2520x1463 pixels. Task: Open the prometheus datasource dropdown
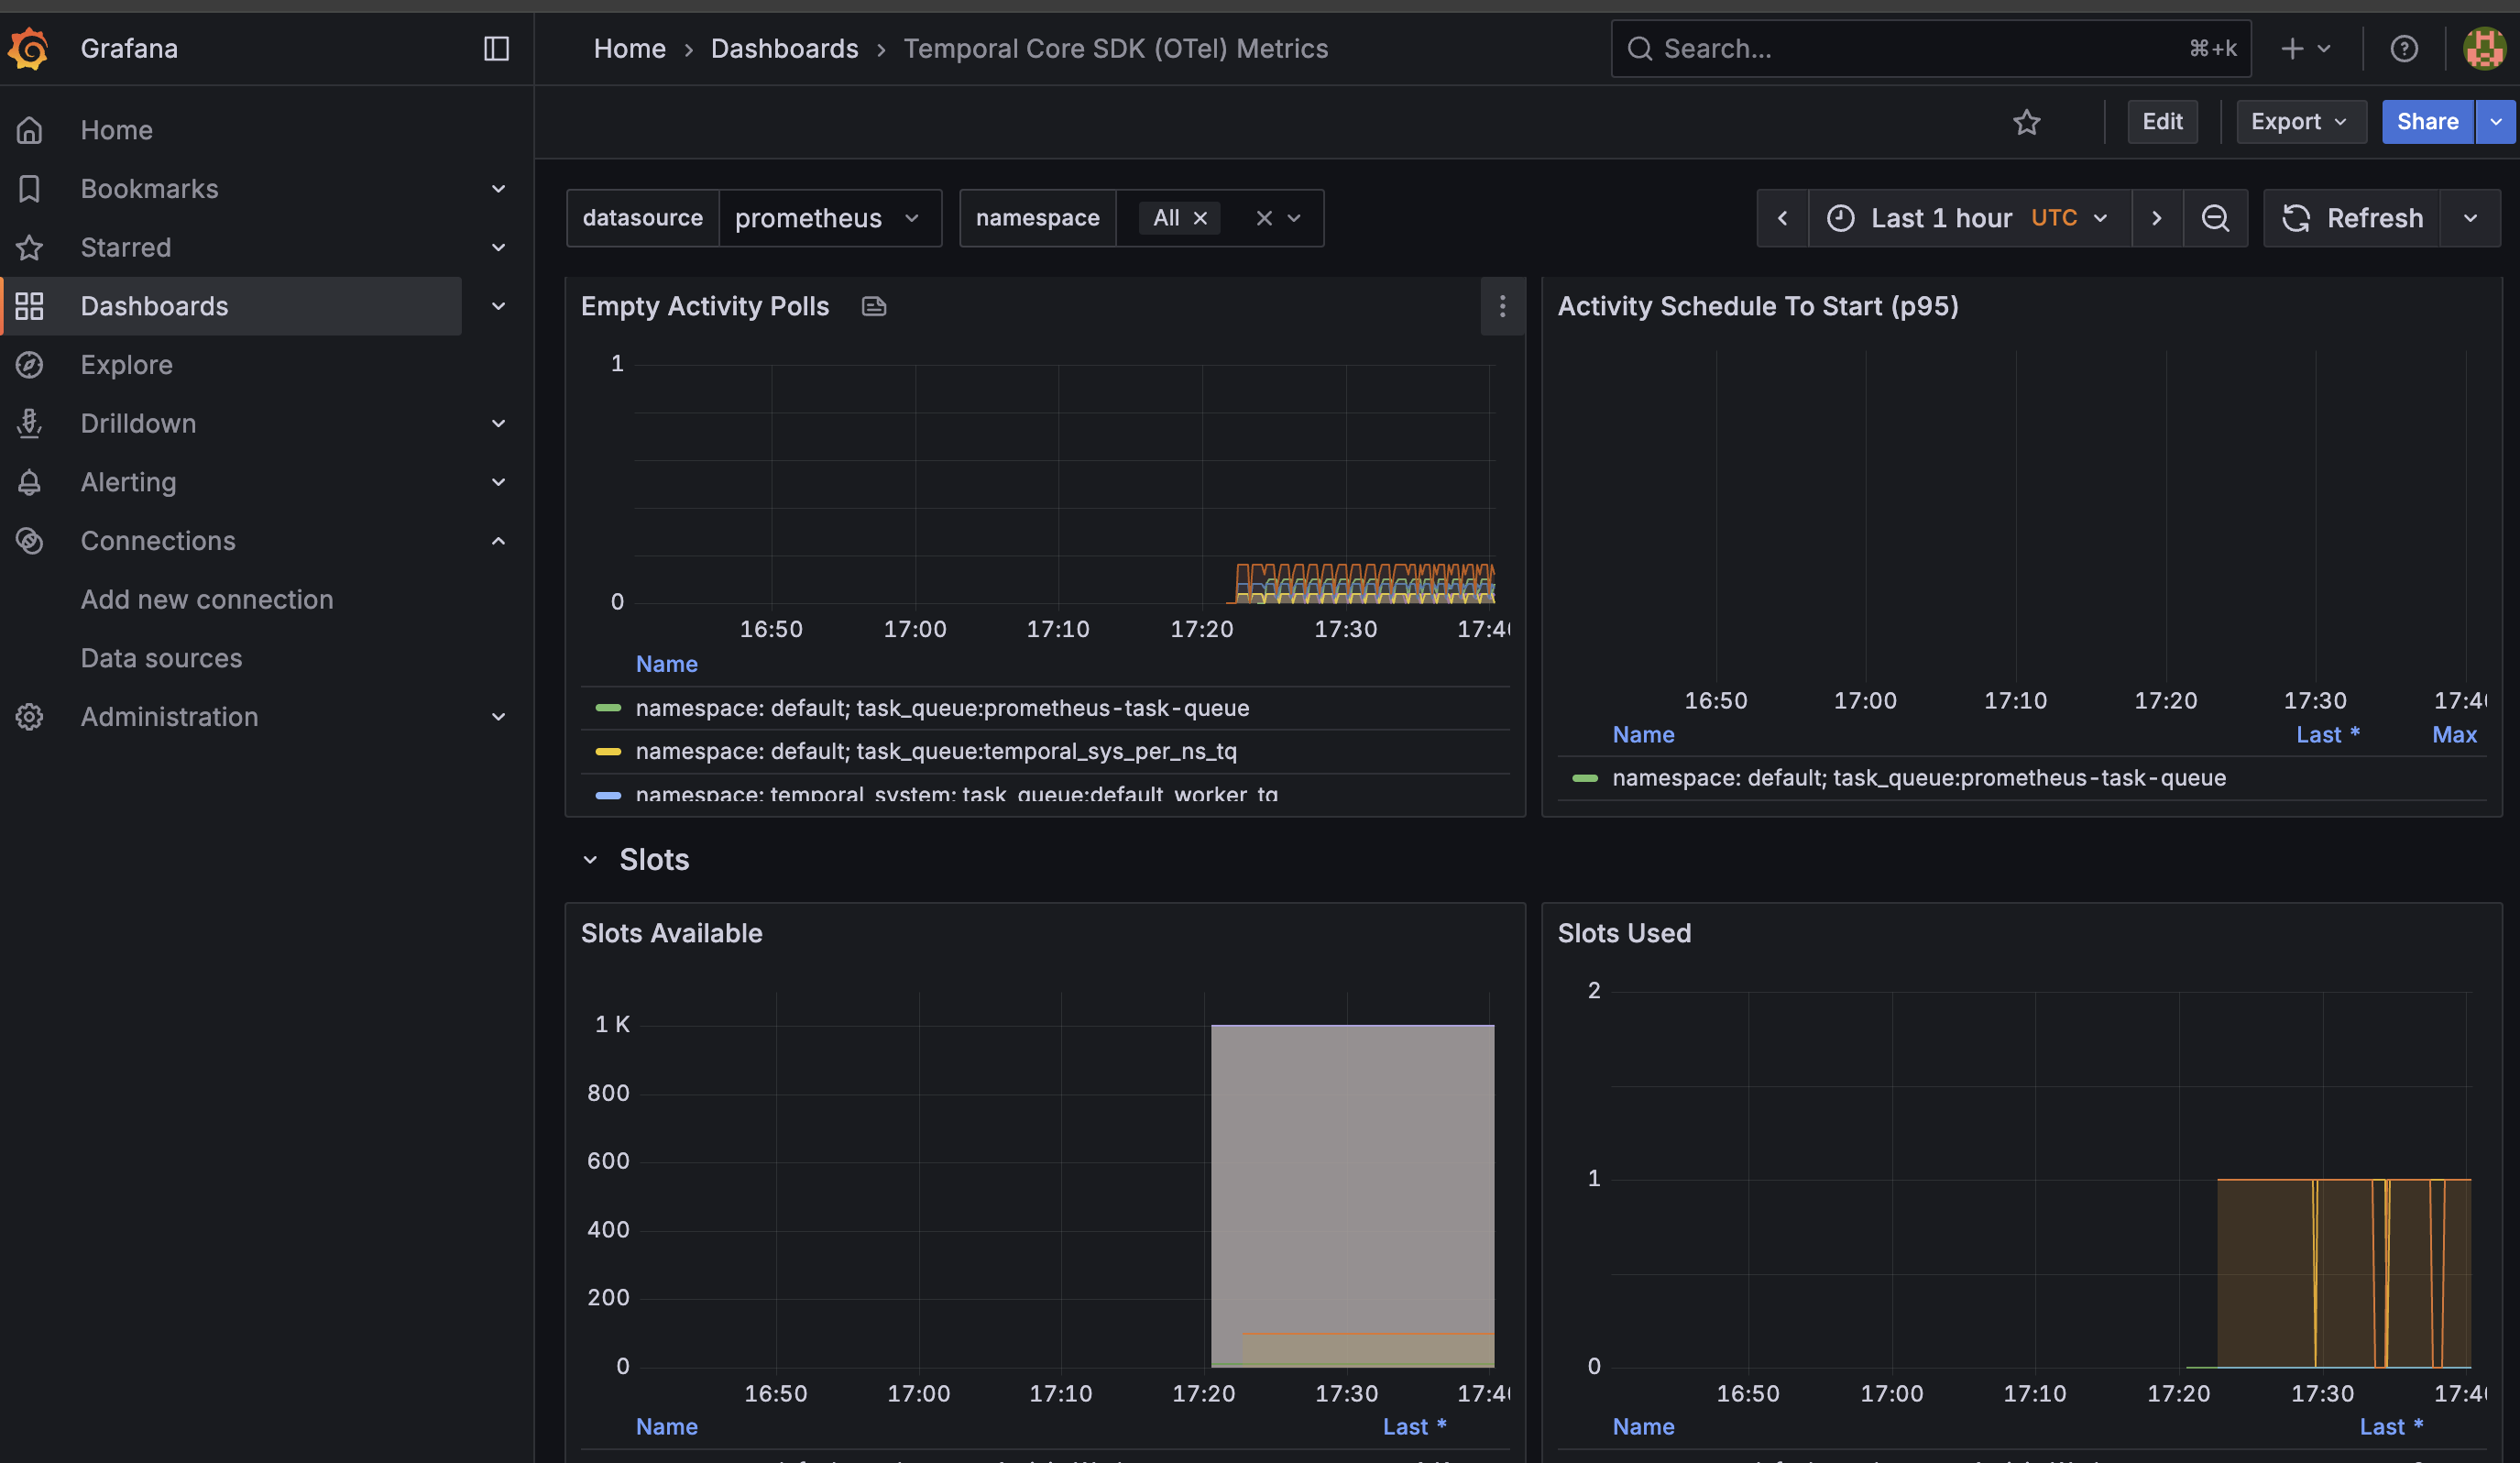point(831,218)
